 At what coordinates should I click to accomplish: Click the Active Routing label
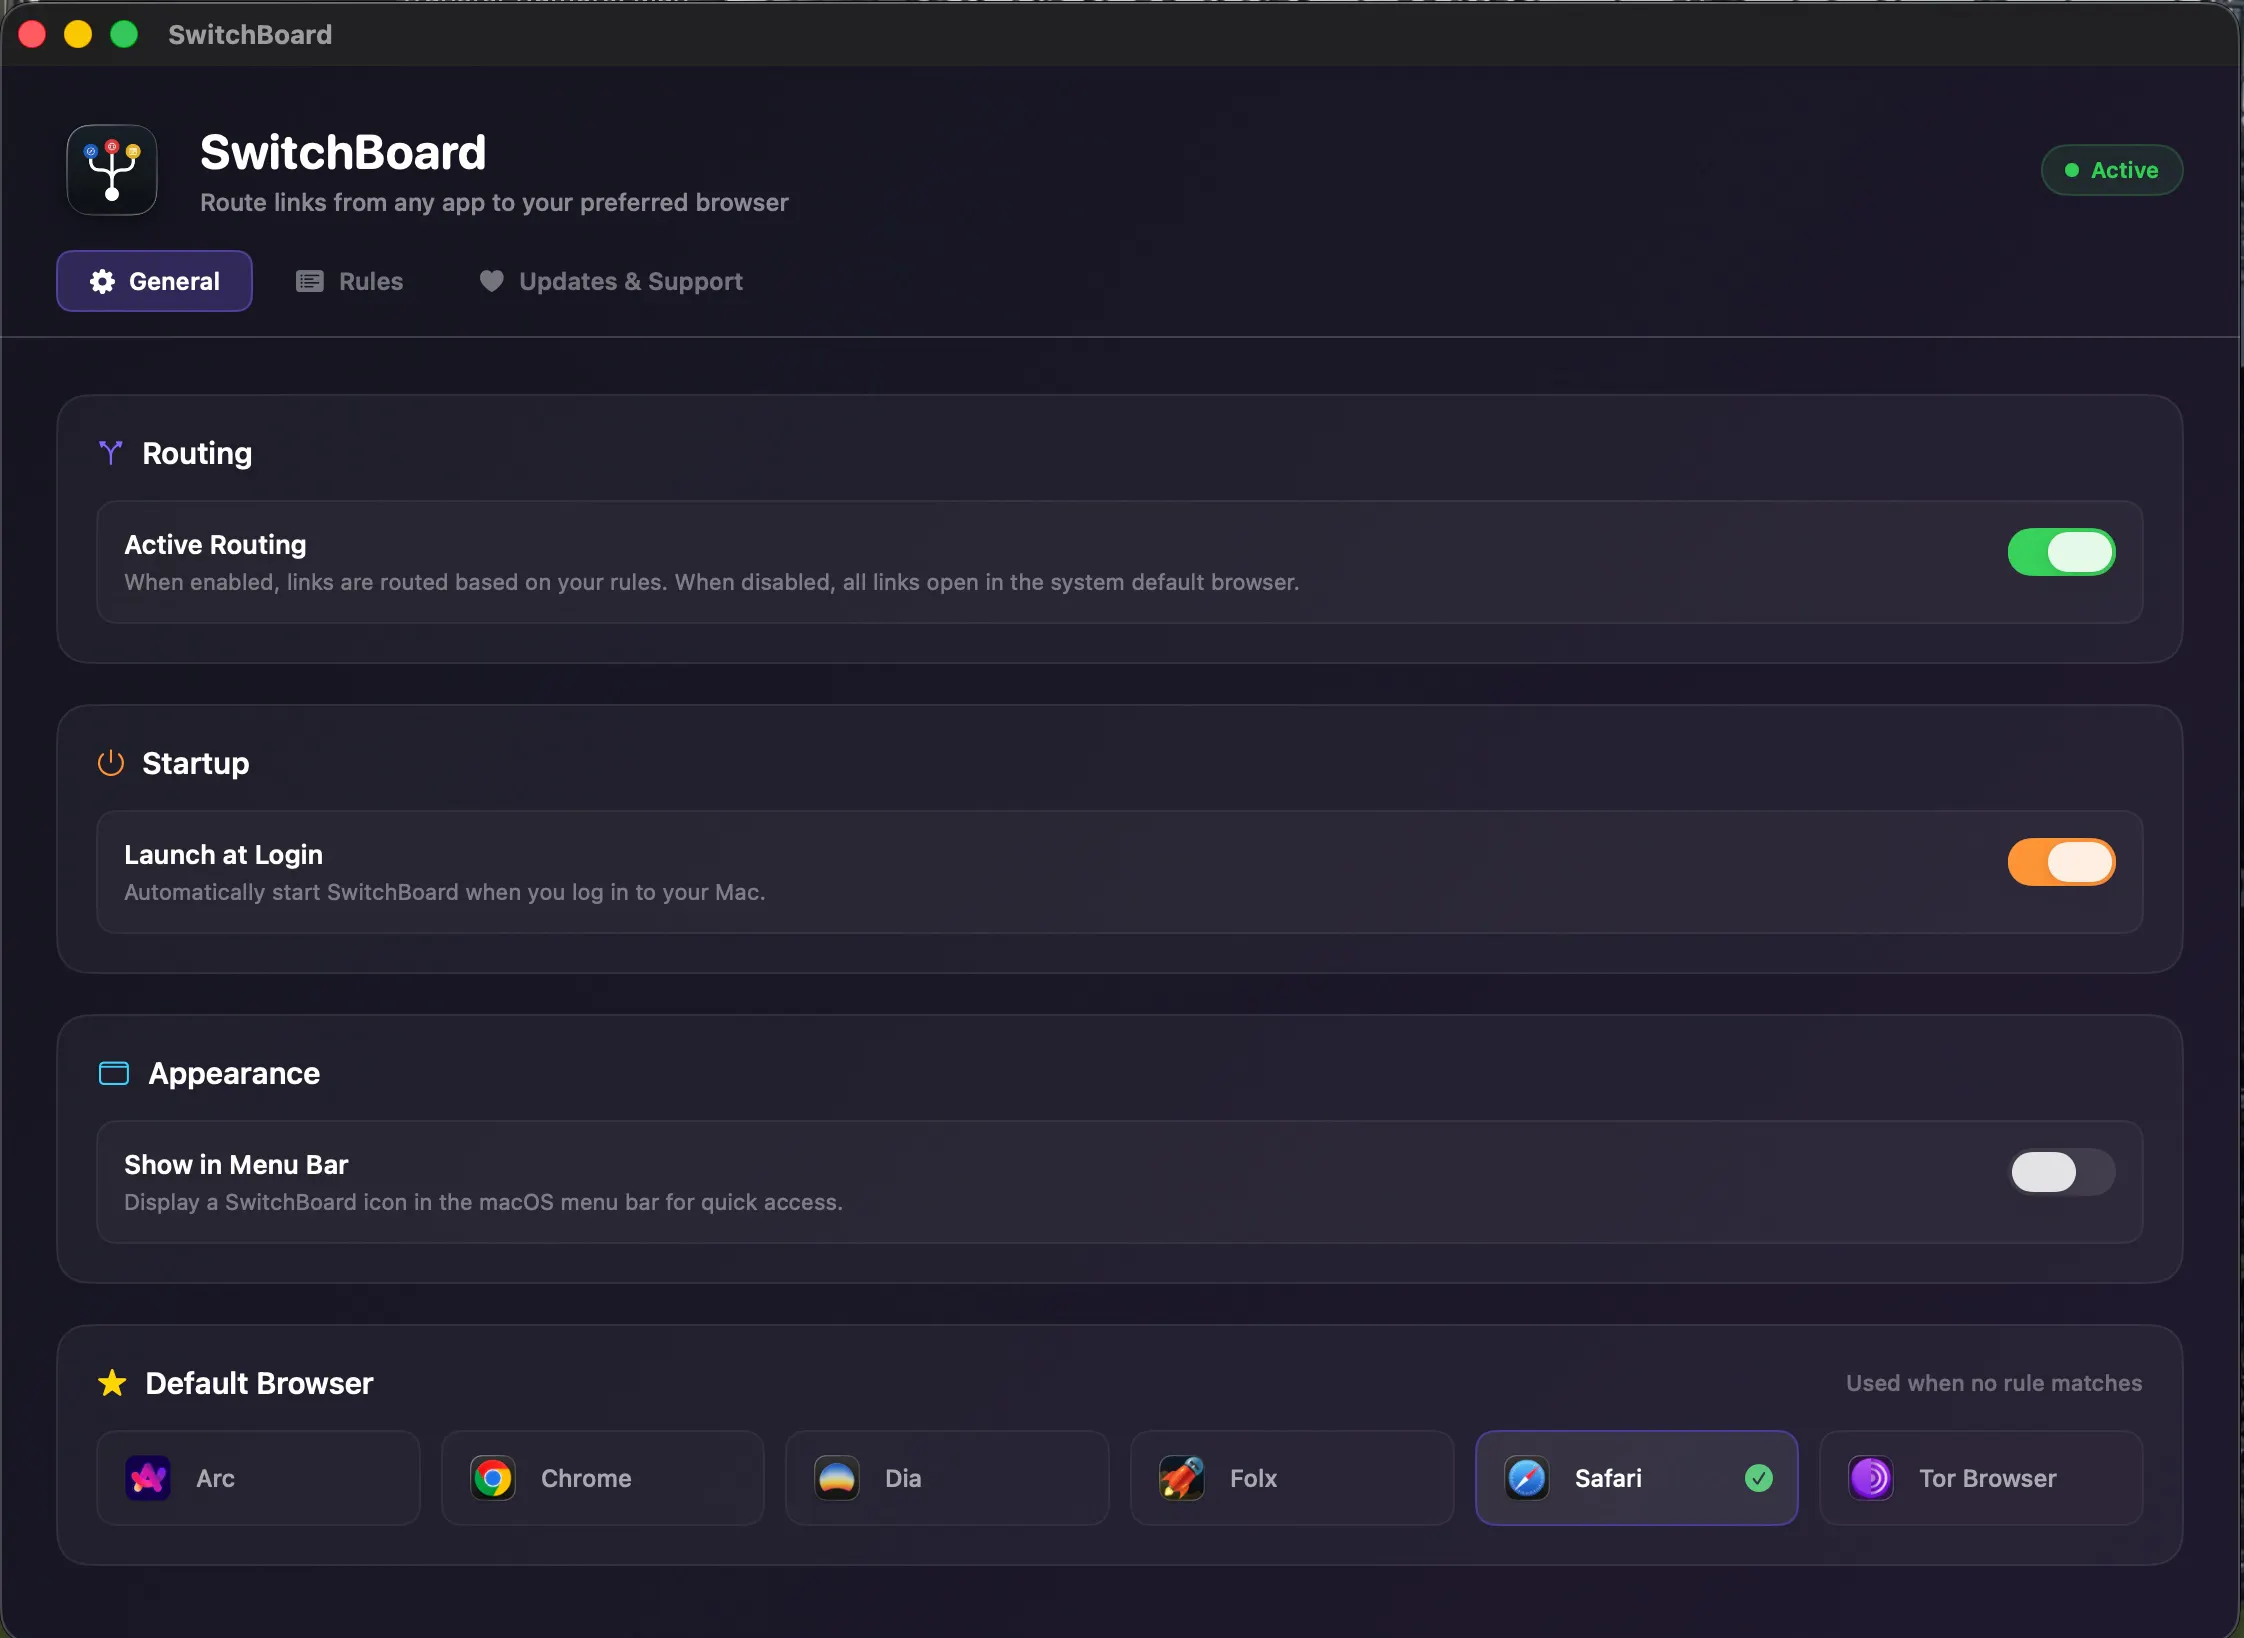coord(215,544)
